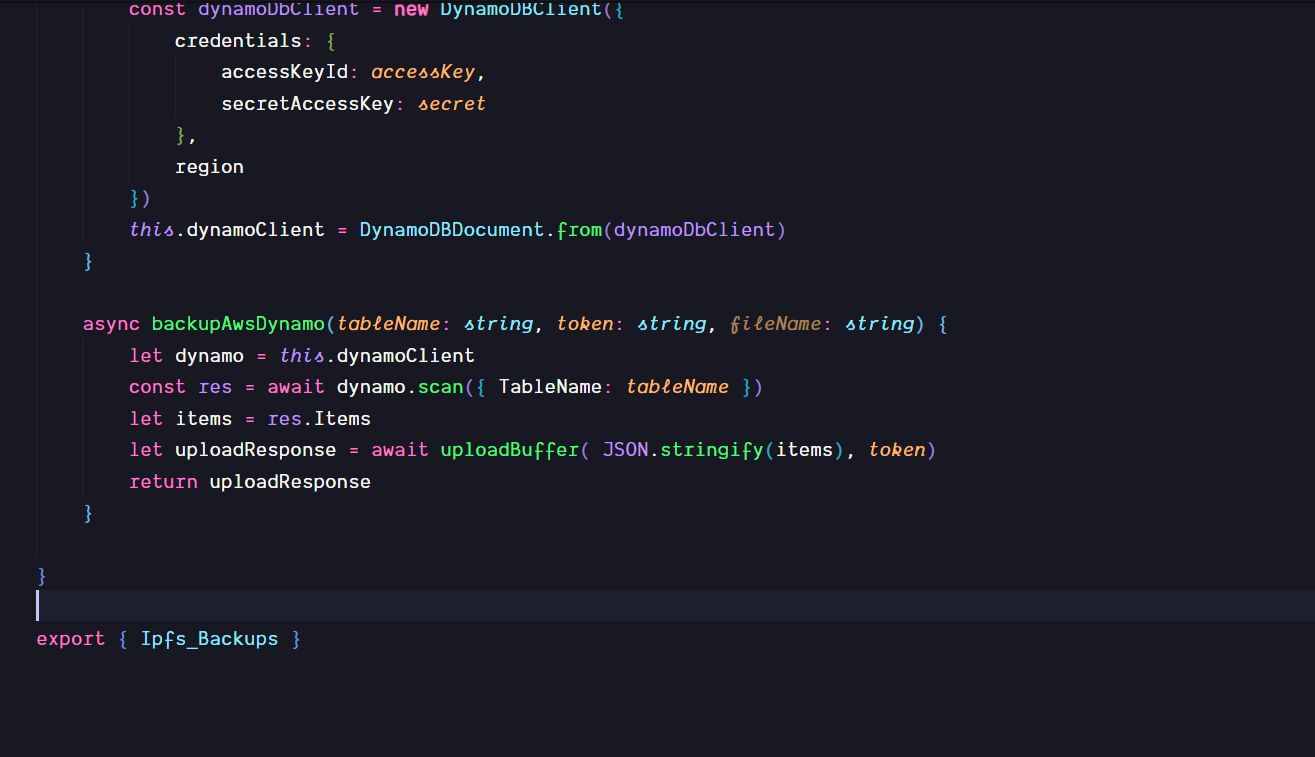Click 'backupAwsDynamo' method name
This screenshot has width=1315, height=757.
[238, 324]
